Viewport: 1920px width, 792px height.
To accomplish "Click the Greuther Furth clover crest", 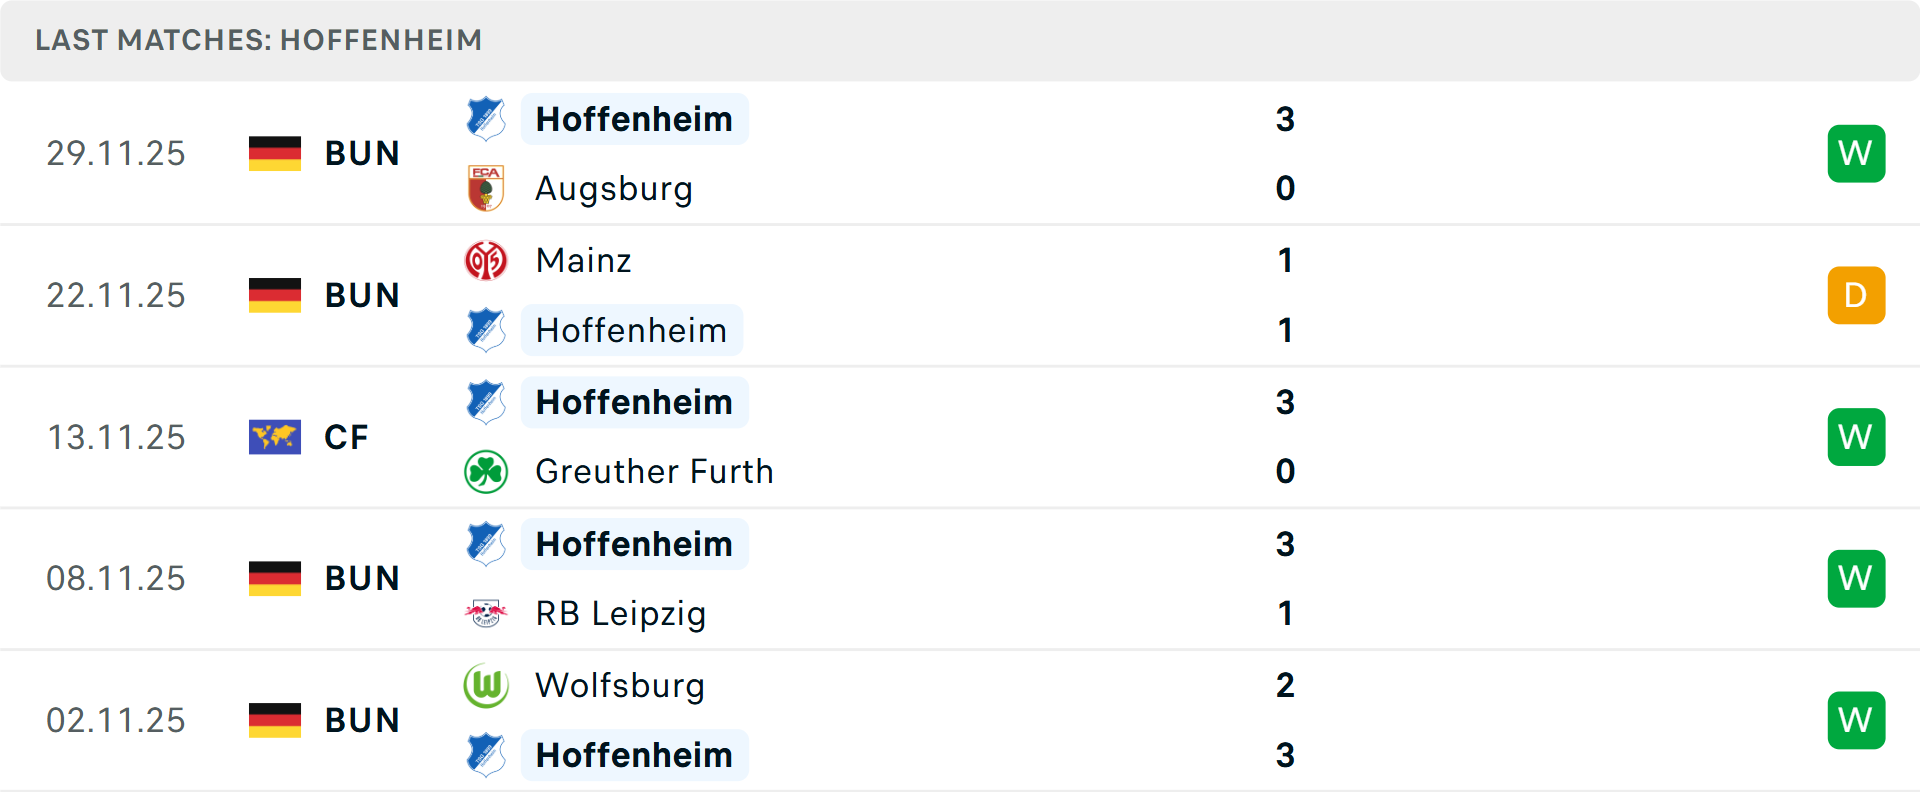I will (486, 472).
